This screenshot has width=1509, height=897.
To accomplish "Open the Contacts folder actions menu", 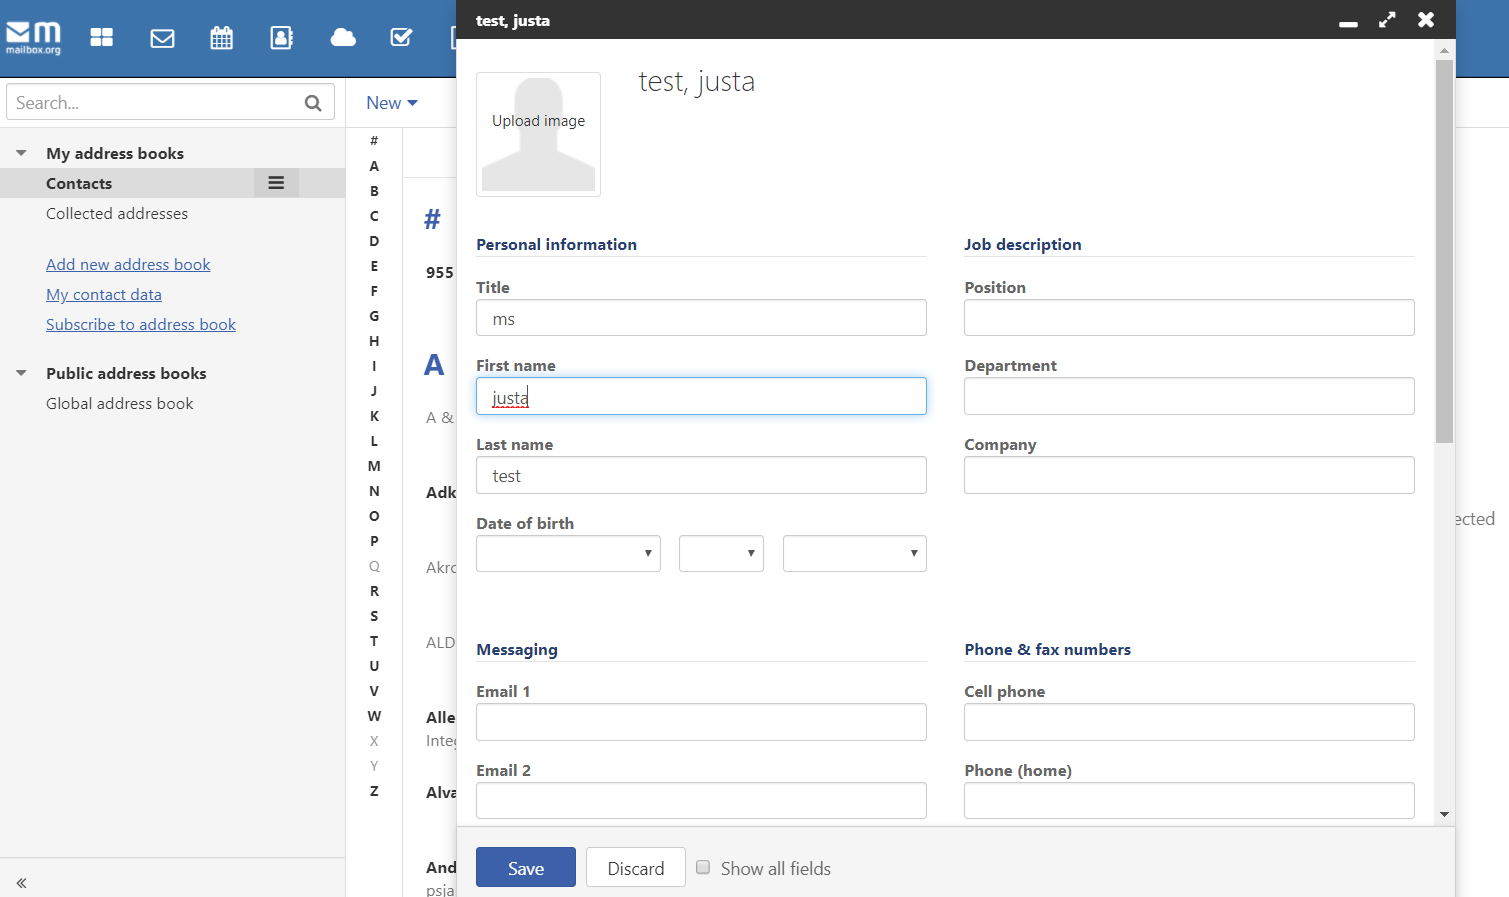I will pyautogui.click(x=276, y=183).
